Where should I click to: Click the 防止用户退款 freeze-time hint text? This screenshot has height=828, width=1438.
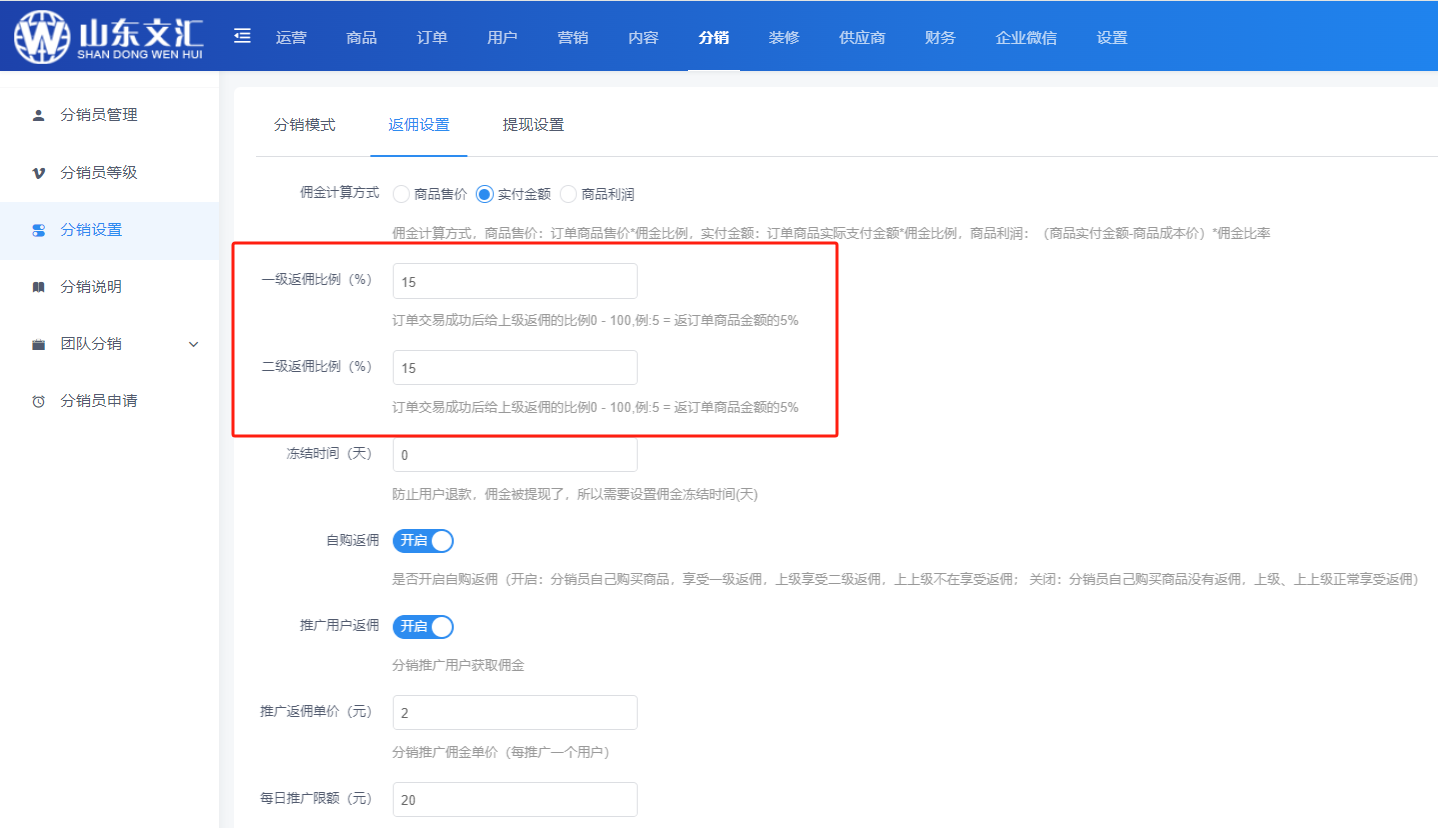pyautogui.click(x=575, y=495)
